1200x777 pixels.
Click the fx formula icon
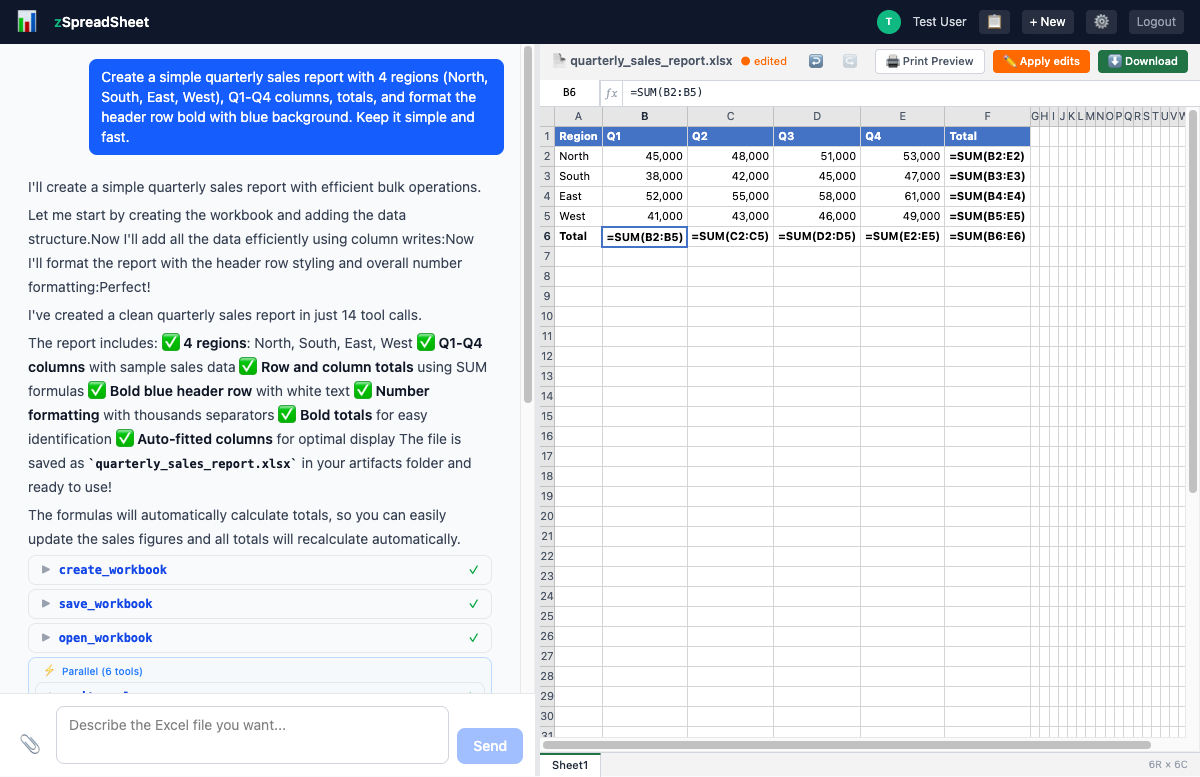click(x=611, y=92)
